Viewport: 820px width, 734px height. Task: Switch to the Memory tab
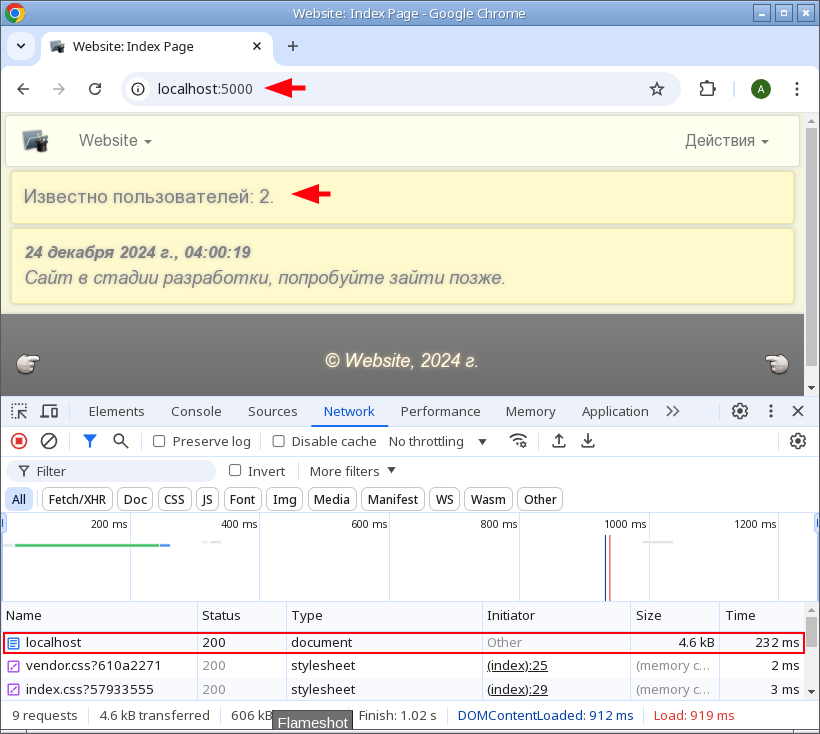click(530, 411)
